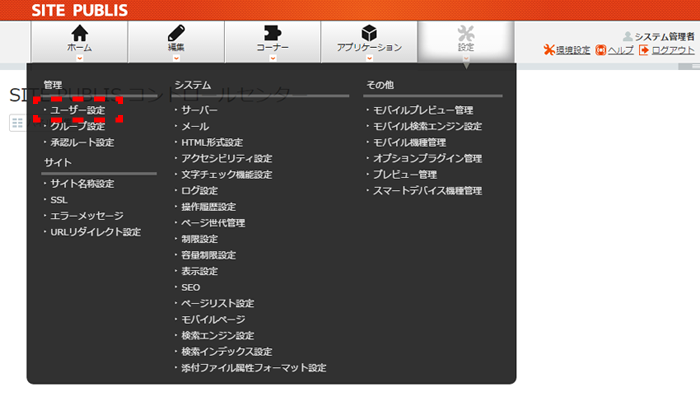This screenshot has height=420, width=700.
Task: Select 表示設定 menu entry
Action: [200, 271]
